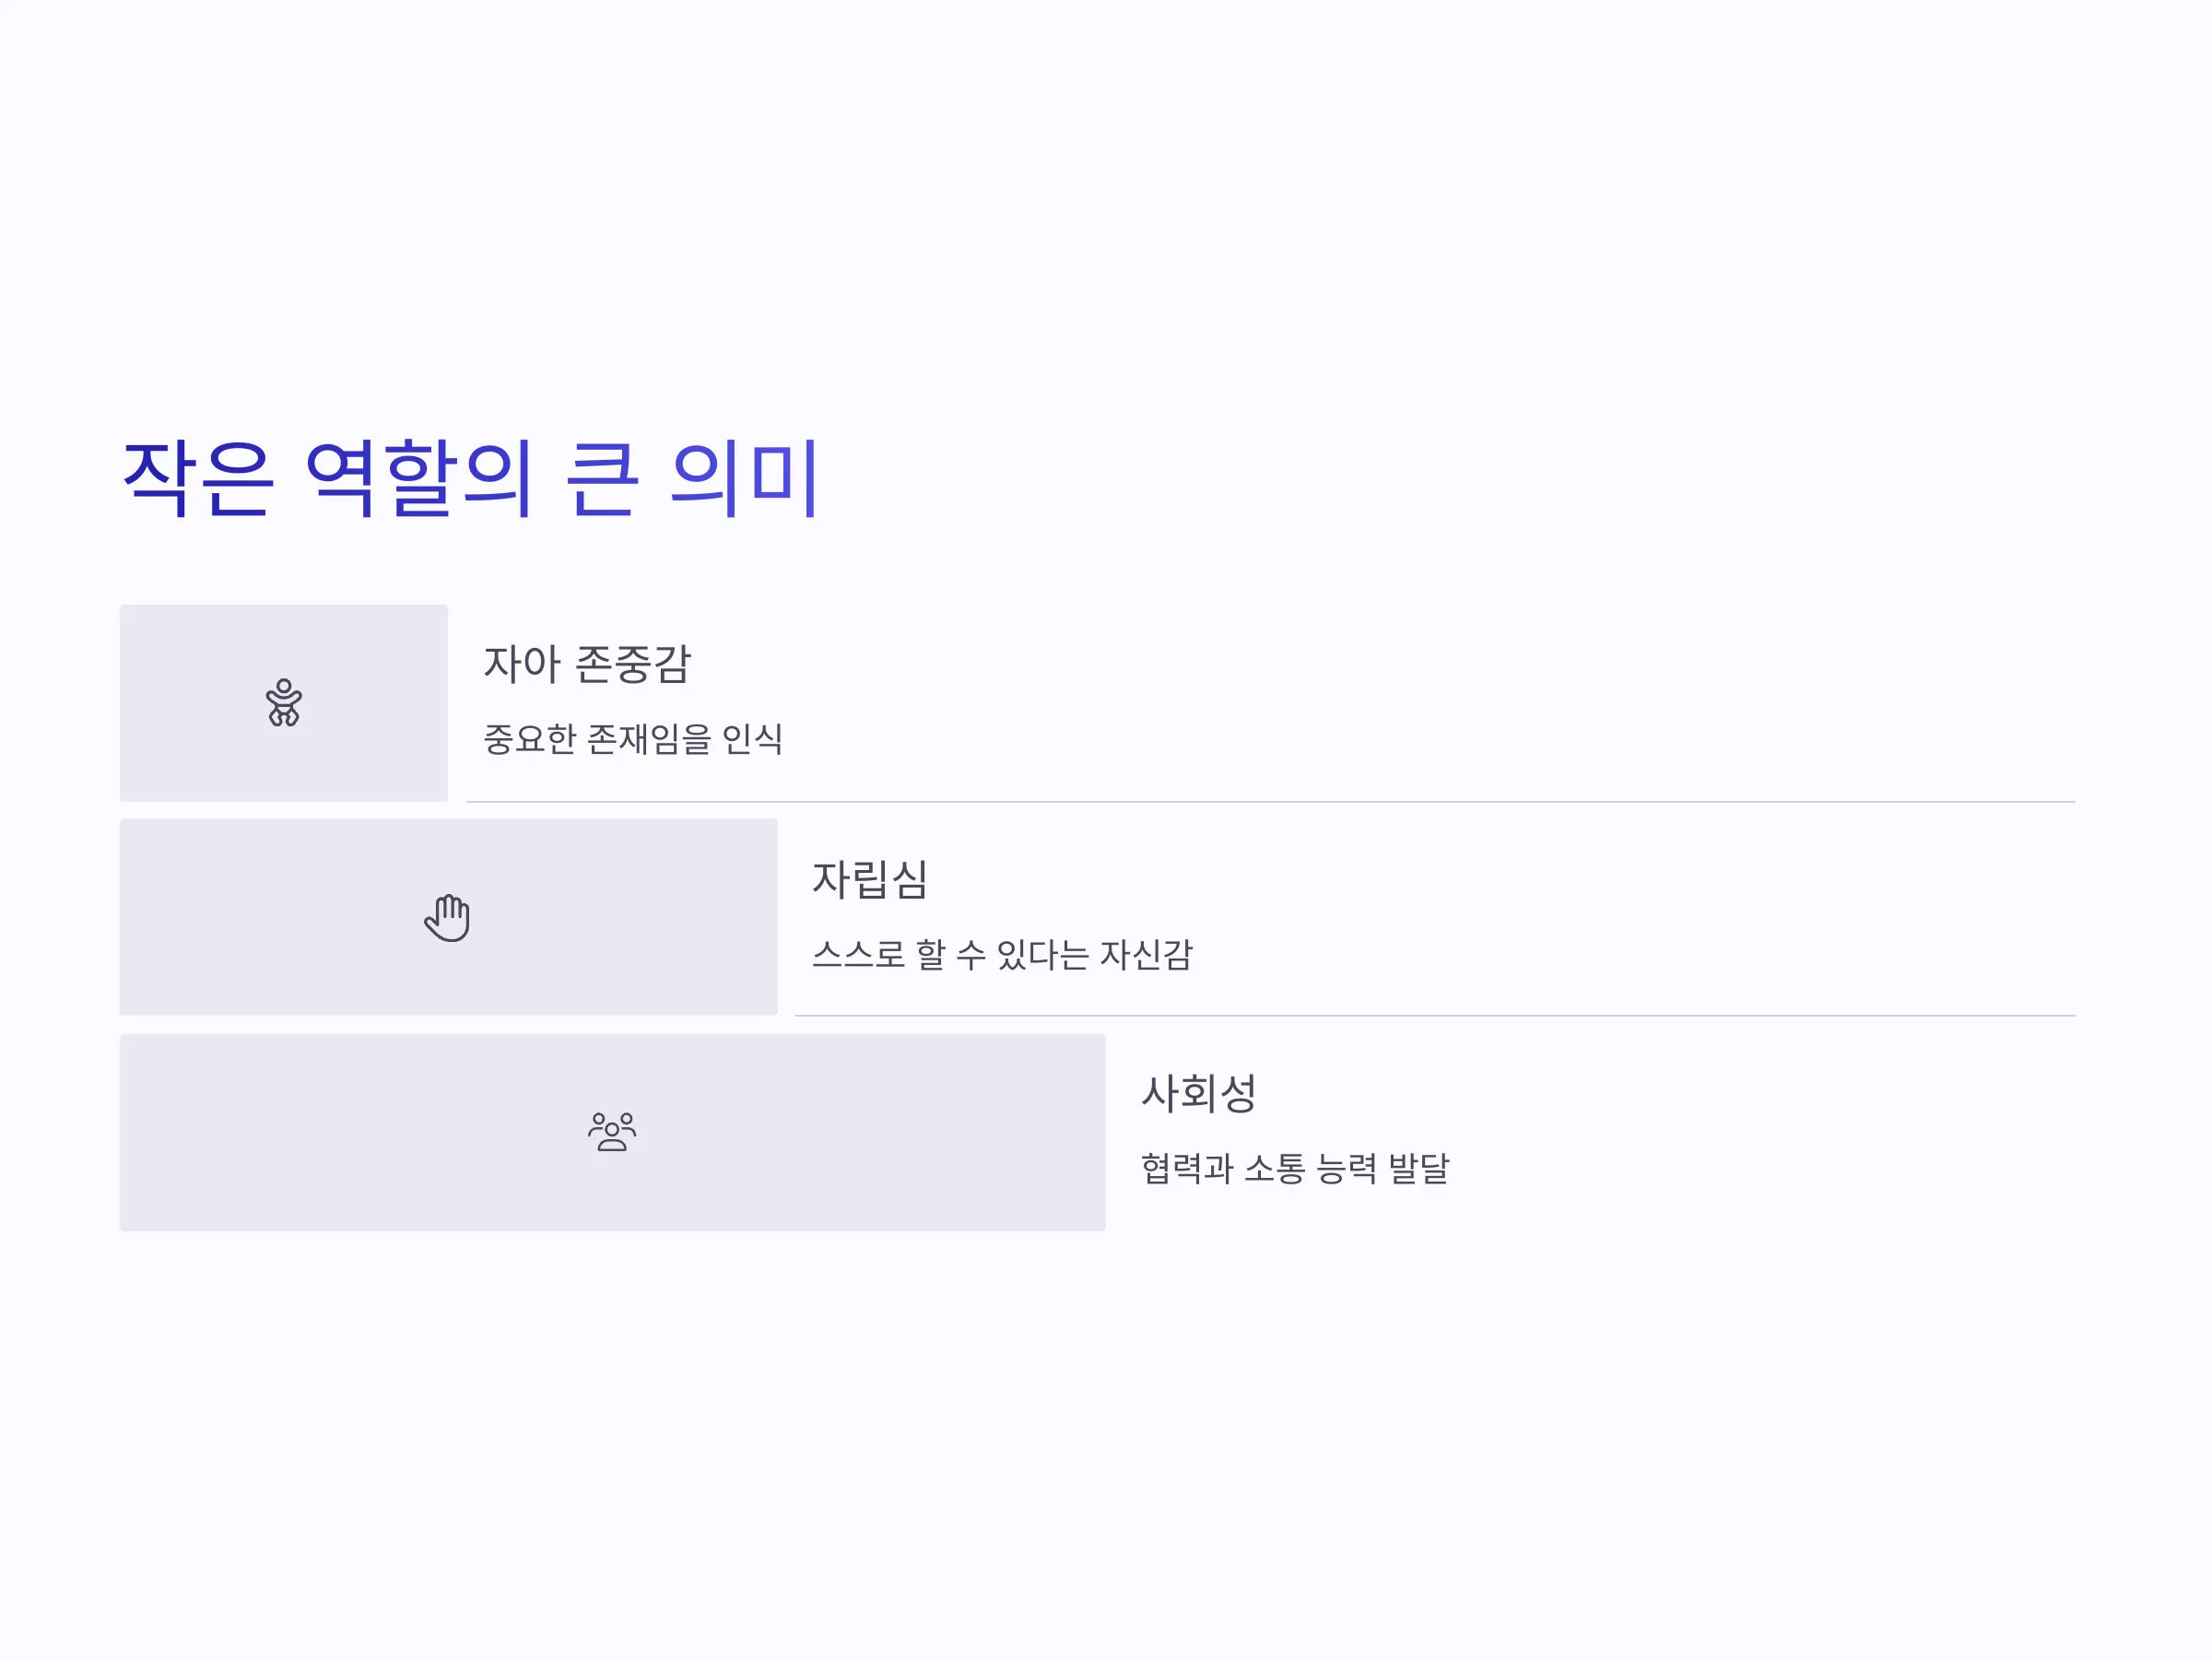This screenshot has width=2212, height=1659.
Task: Click the 사회성 heading
Action: [x=1199, y=1093]
